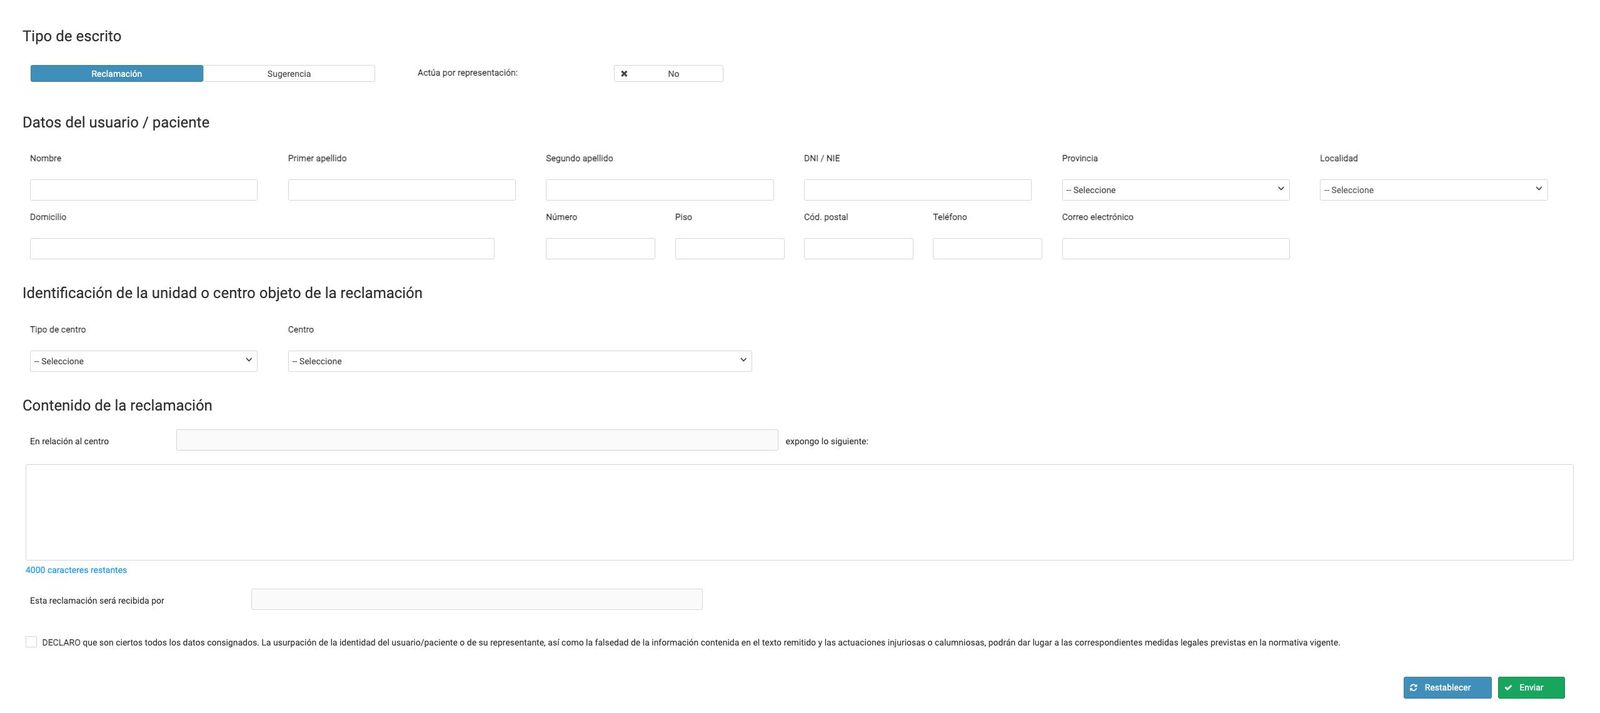
Task: Check the DECLARO declaration checkbox
Action: (x=31, y=642)
